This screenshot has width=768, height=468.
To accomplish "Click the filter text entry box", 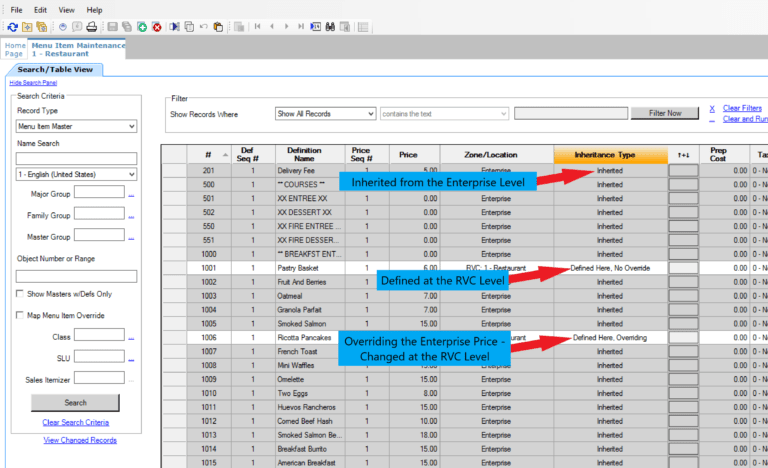I will 571,114.
